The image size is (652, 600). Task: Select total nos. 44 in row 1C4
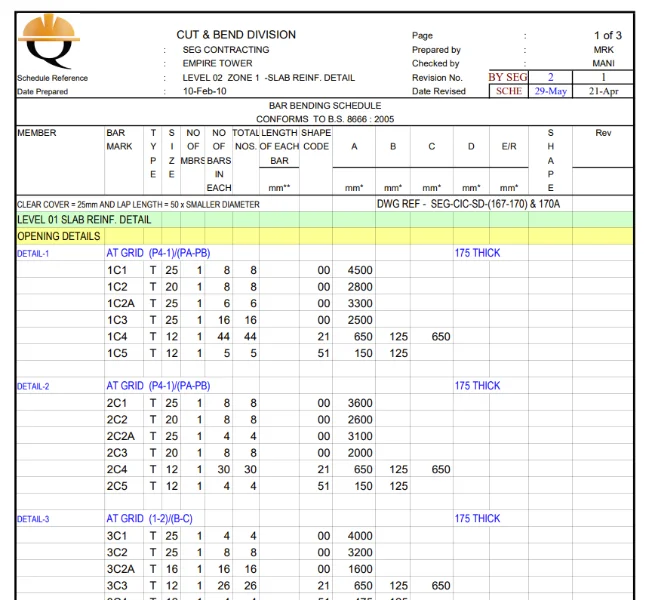click(x=250, y=336)
